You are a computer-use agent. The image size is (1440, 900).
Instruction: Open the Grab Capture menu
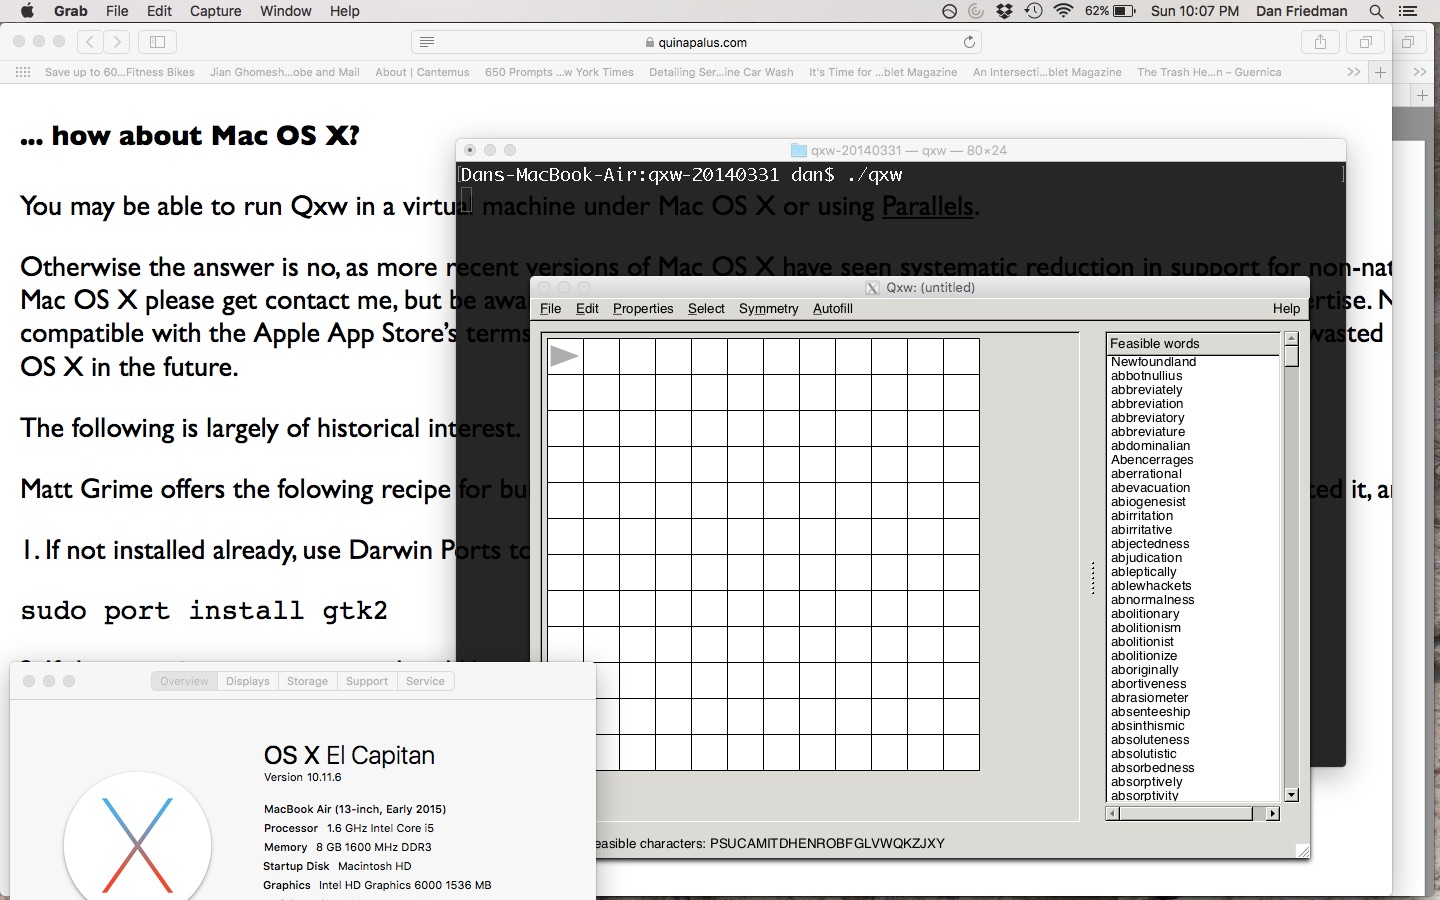[215, 11]
